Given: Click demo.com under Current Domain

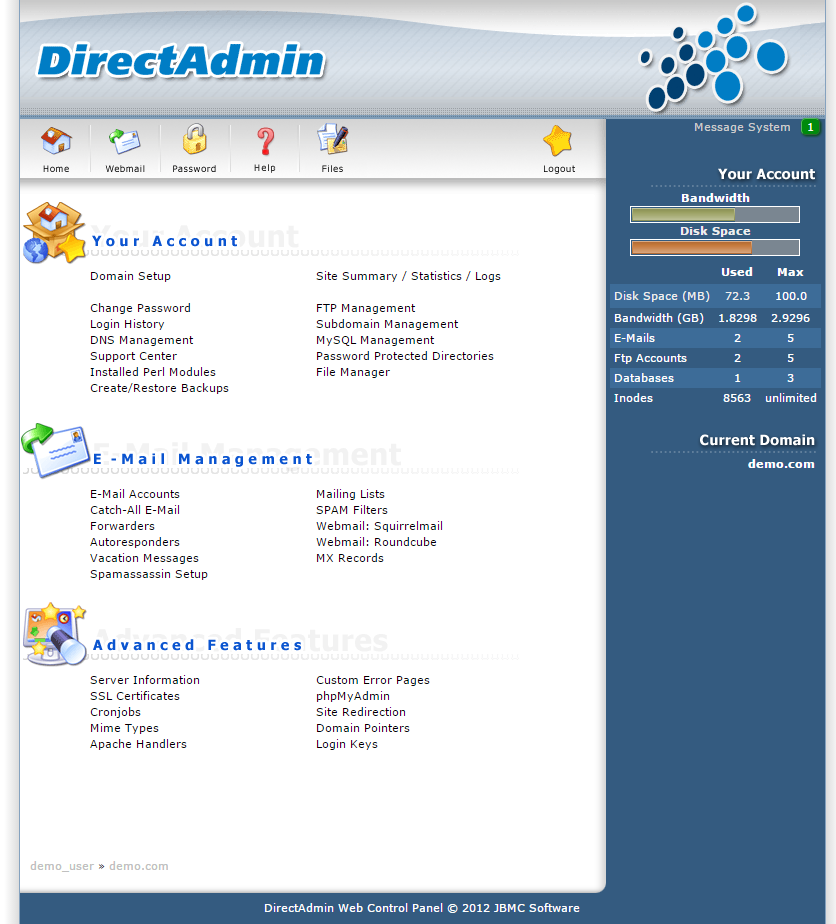Looking at the screenshot, I should (x=781, y=464).
